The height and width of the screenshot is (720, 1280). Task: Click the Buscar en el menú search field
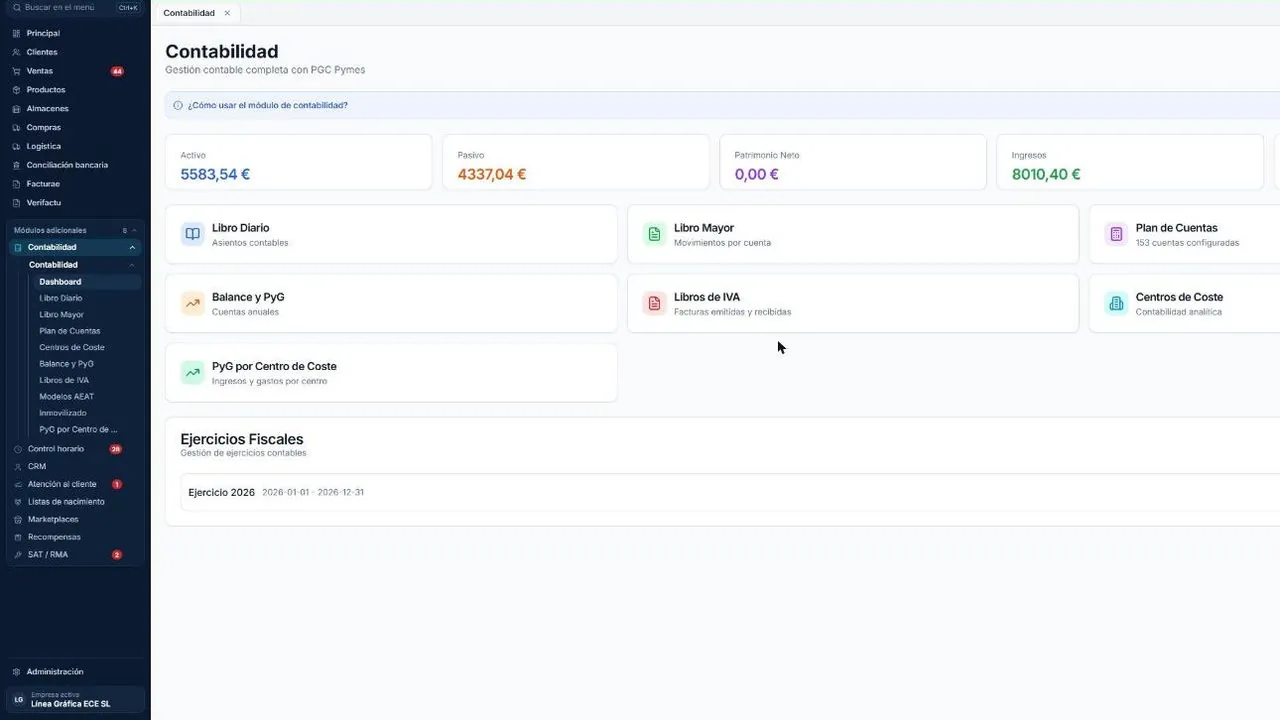[76, 7]
